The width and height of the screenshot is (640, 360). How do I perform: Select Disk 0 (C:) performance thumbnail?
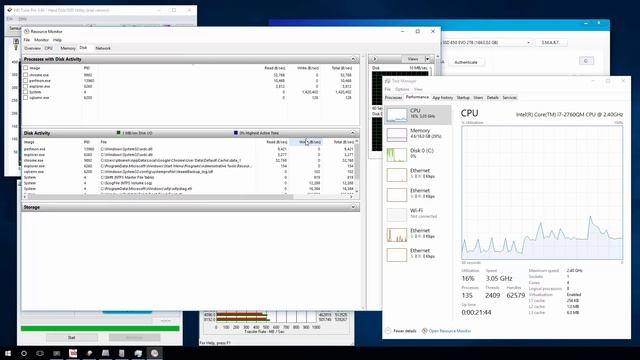click(x=397, y=155)
